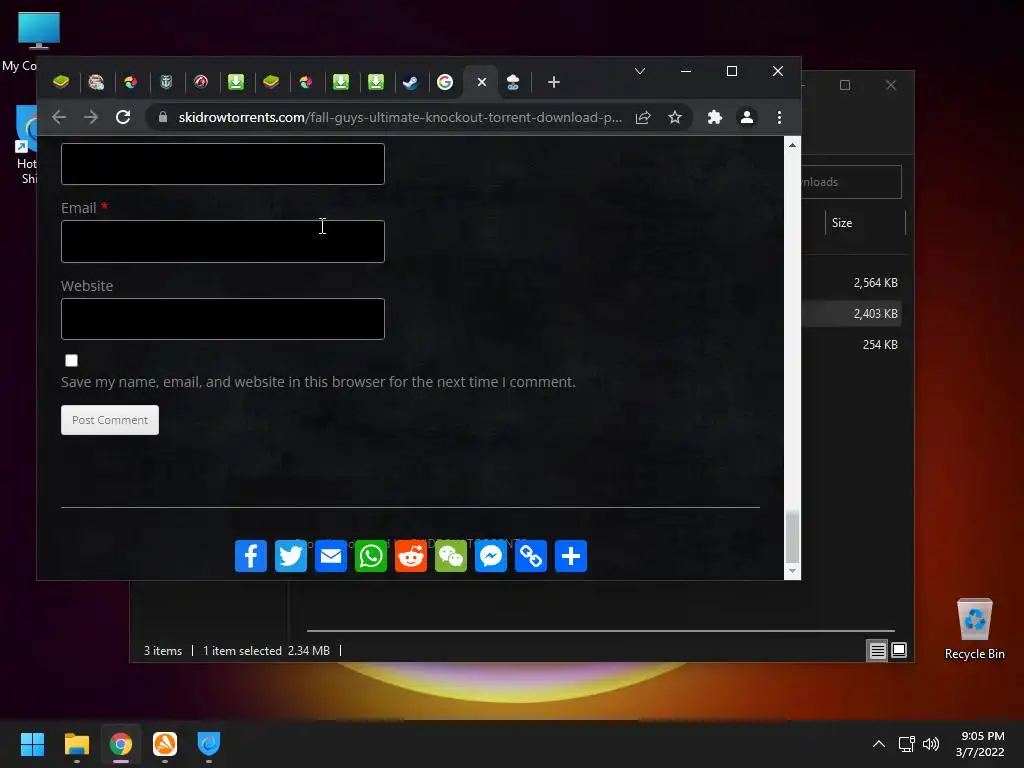Go forward in browser history
This screenshot has height=768, width=1024.
pyautogui.click(x=91, y=118)
